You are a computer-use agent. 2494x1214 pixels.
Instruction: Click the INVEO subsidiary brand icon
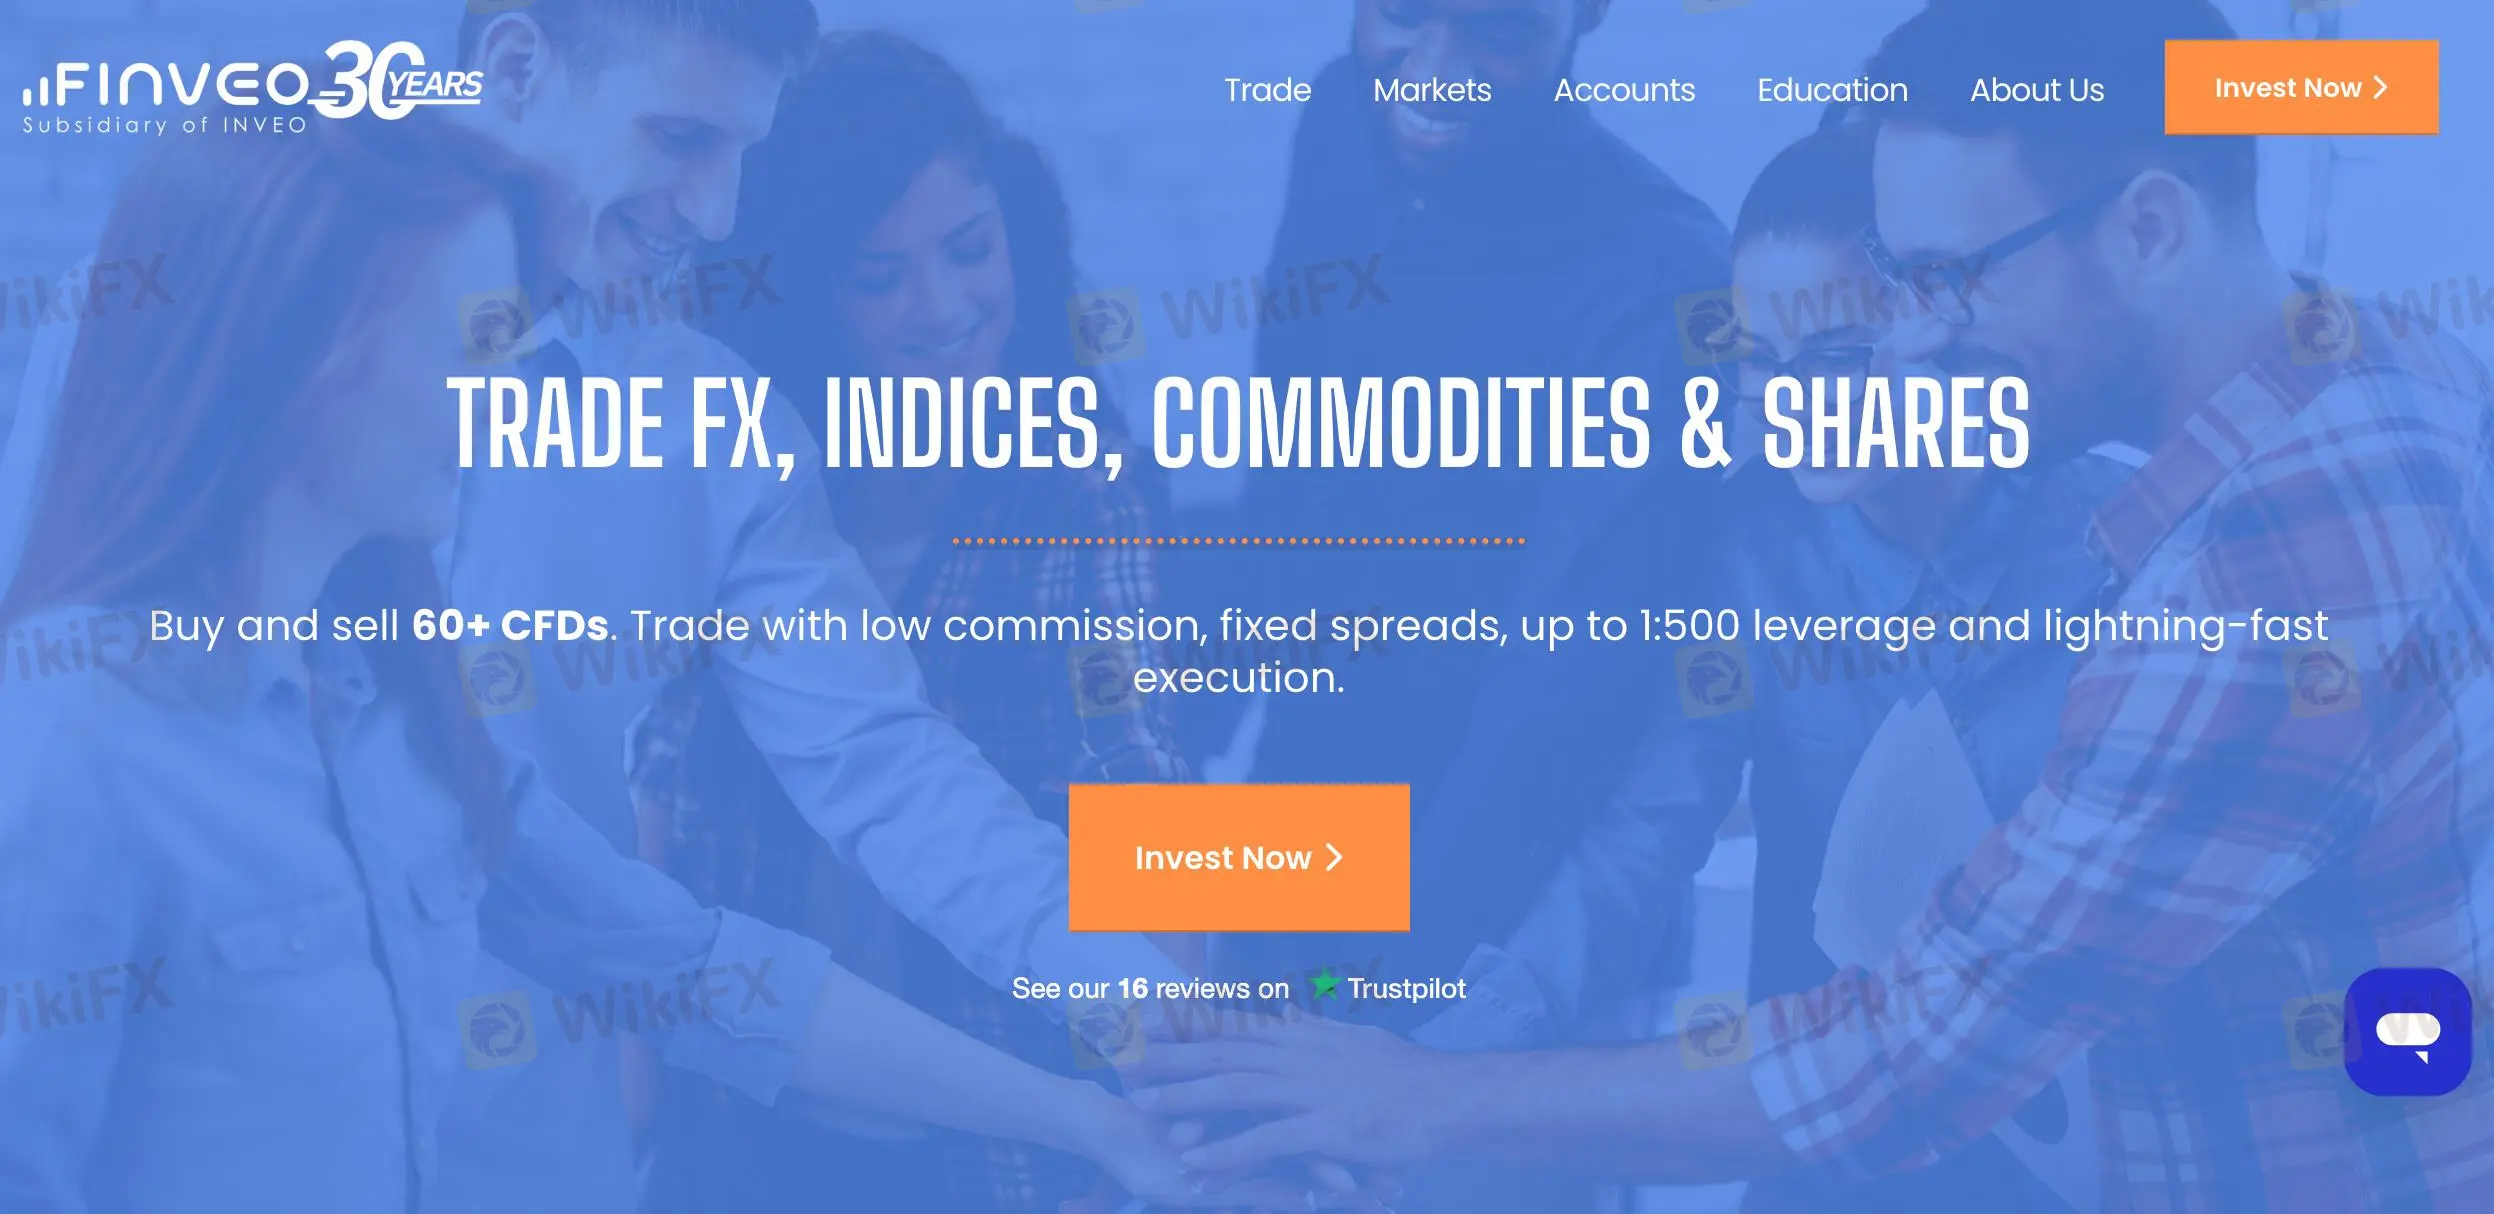point(254,88)
